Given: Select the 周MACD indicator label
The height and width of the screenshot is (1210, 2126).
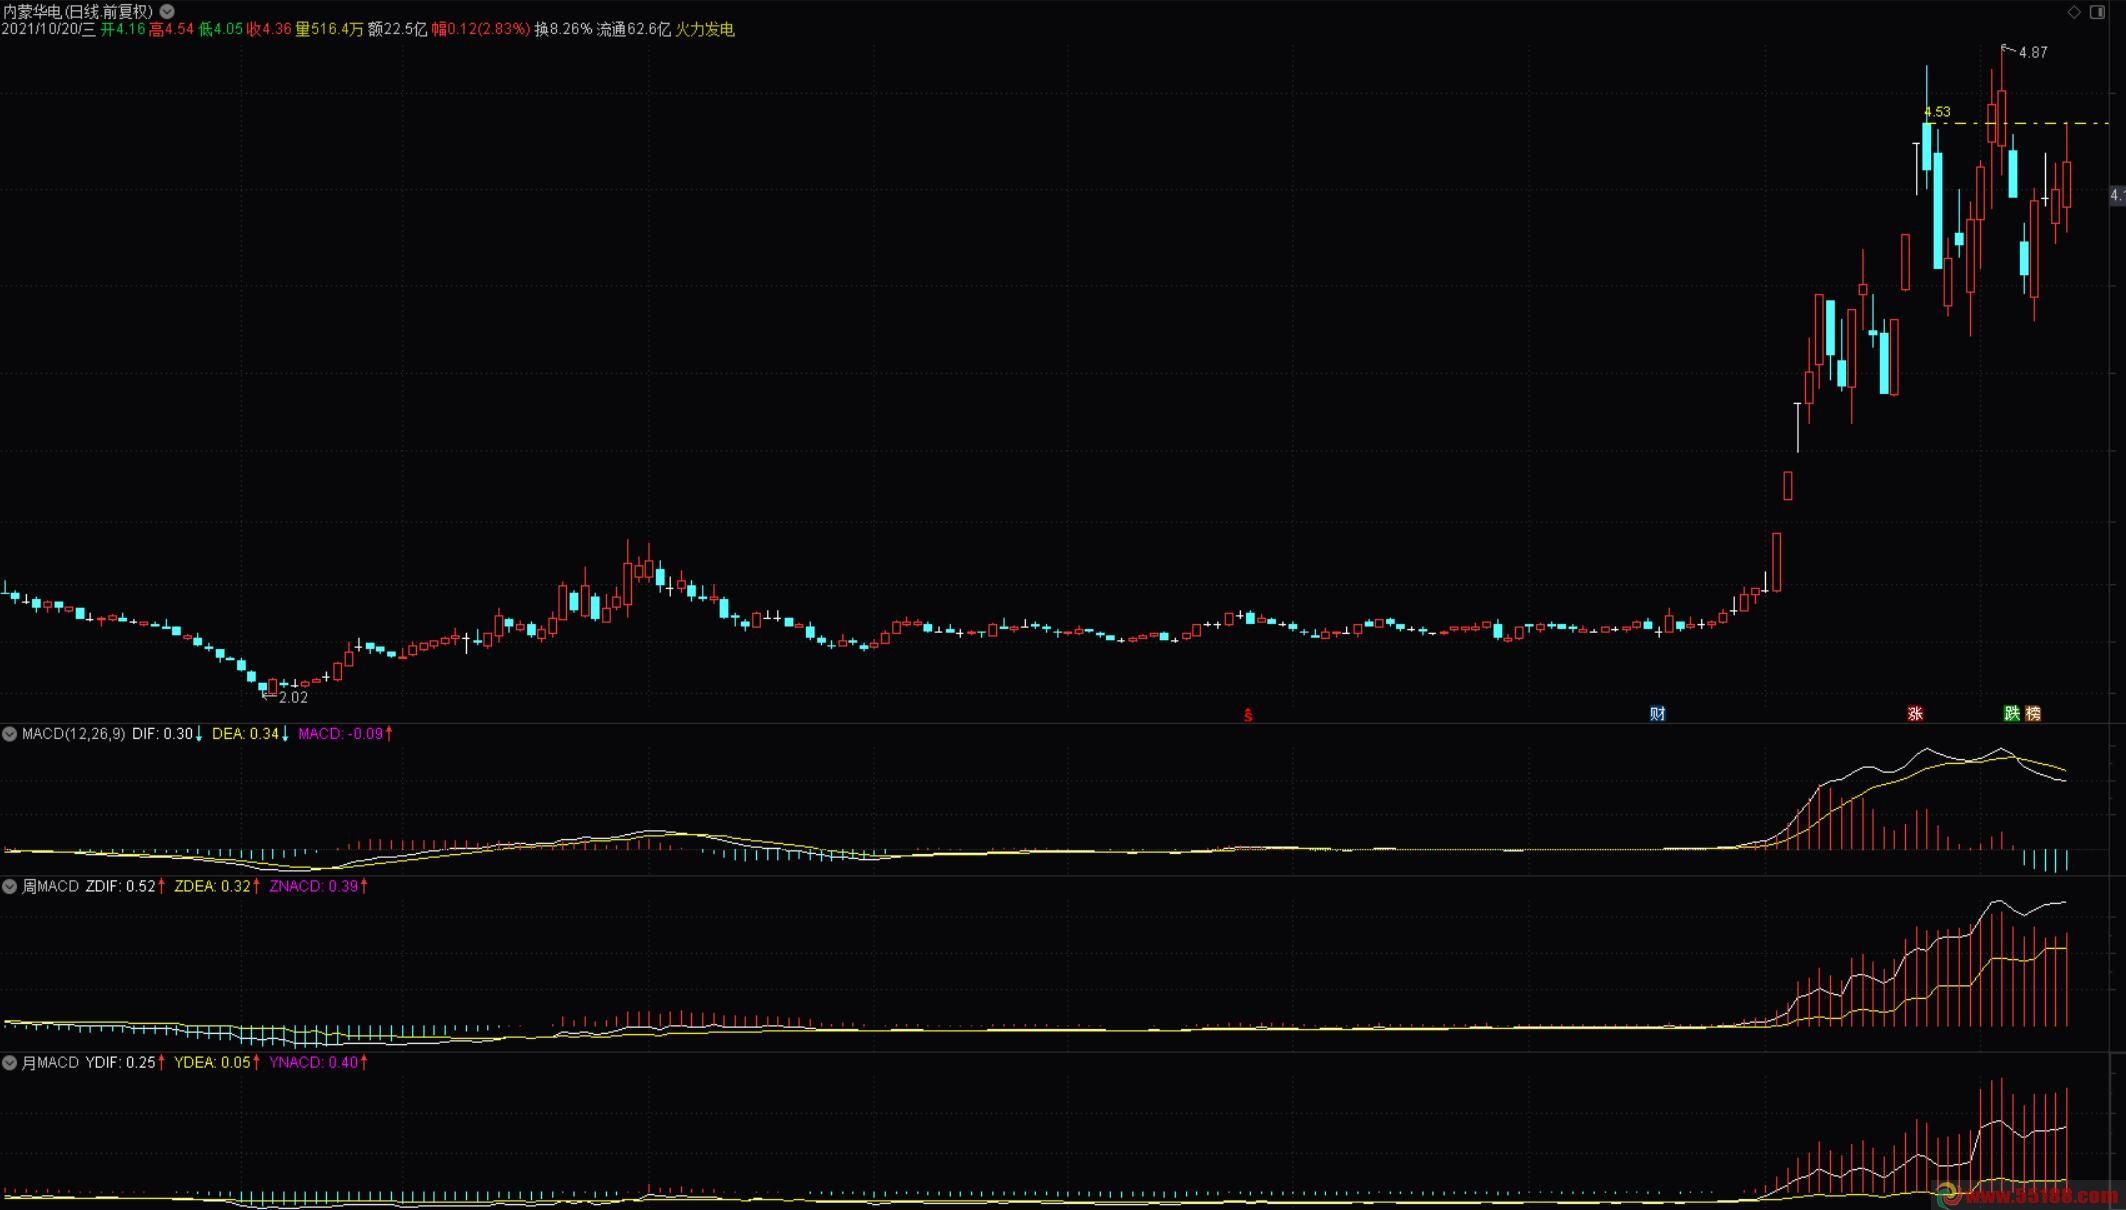Looking at the screenshot, I should pyautogui.click(x=50, y=886).
